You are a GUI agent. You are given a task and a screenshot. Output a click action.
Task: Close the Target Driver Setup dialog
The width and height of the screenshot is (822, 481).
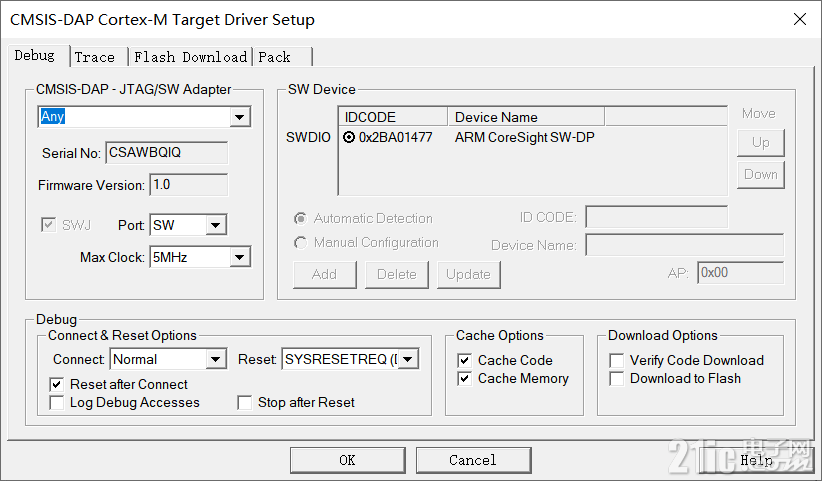[x=800, y=19]
